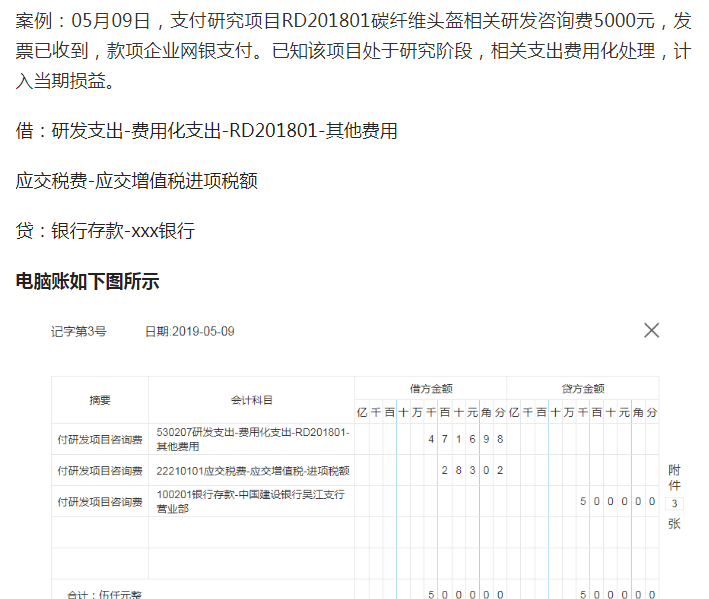Click the 附件 label beside the table
The image size is (709, 599).
tap(674, 477)
